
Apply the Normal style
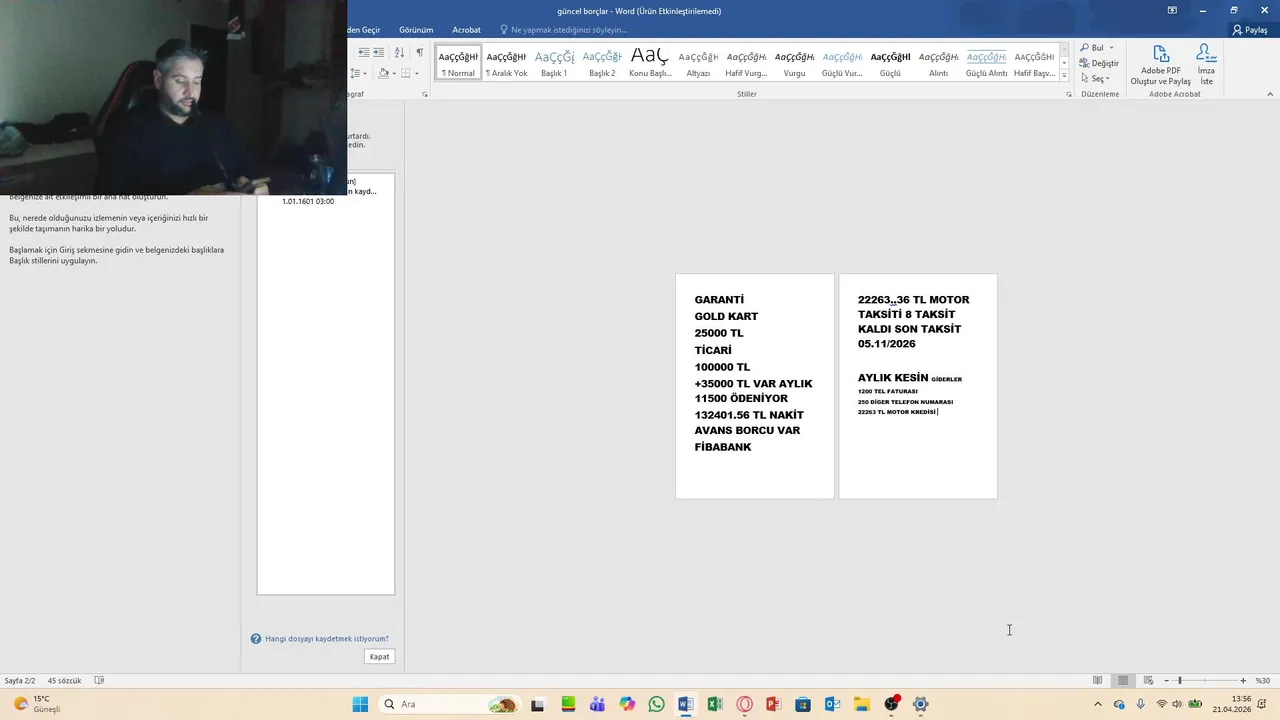click(458, 62)
